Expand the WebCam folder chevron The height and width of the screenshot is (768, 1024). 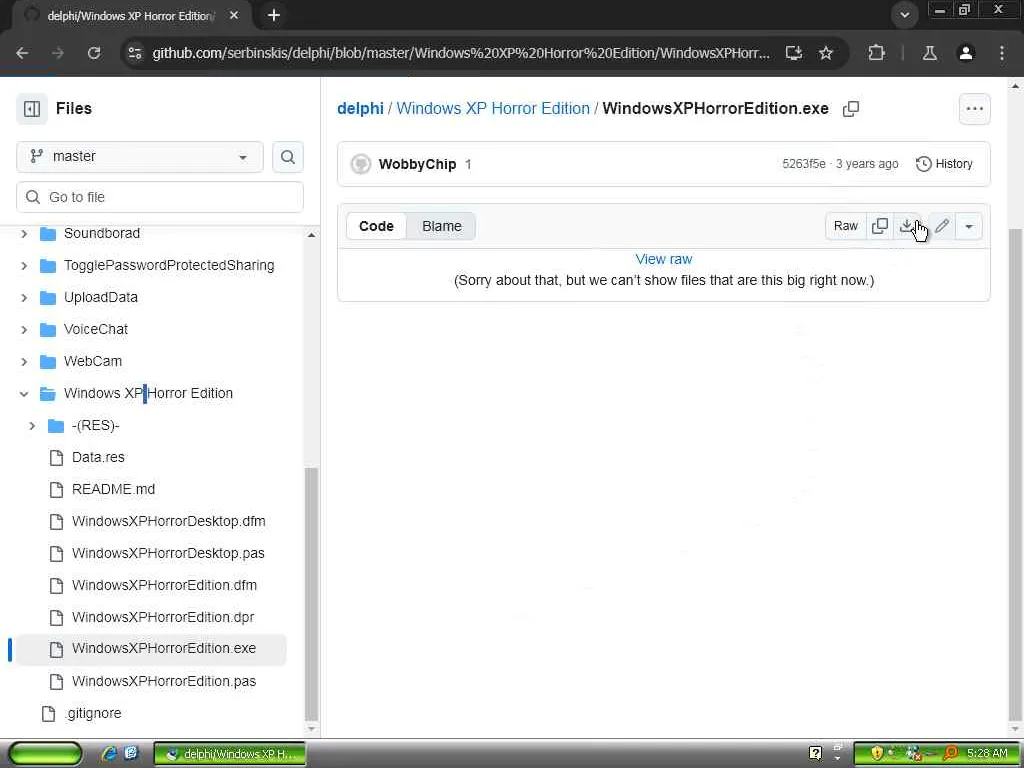coord(24,361)
